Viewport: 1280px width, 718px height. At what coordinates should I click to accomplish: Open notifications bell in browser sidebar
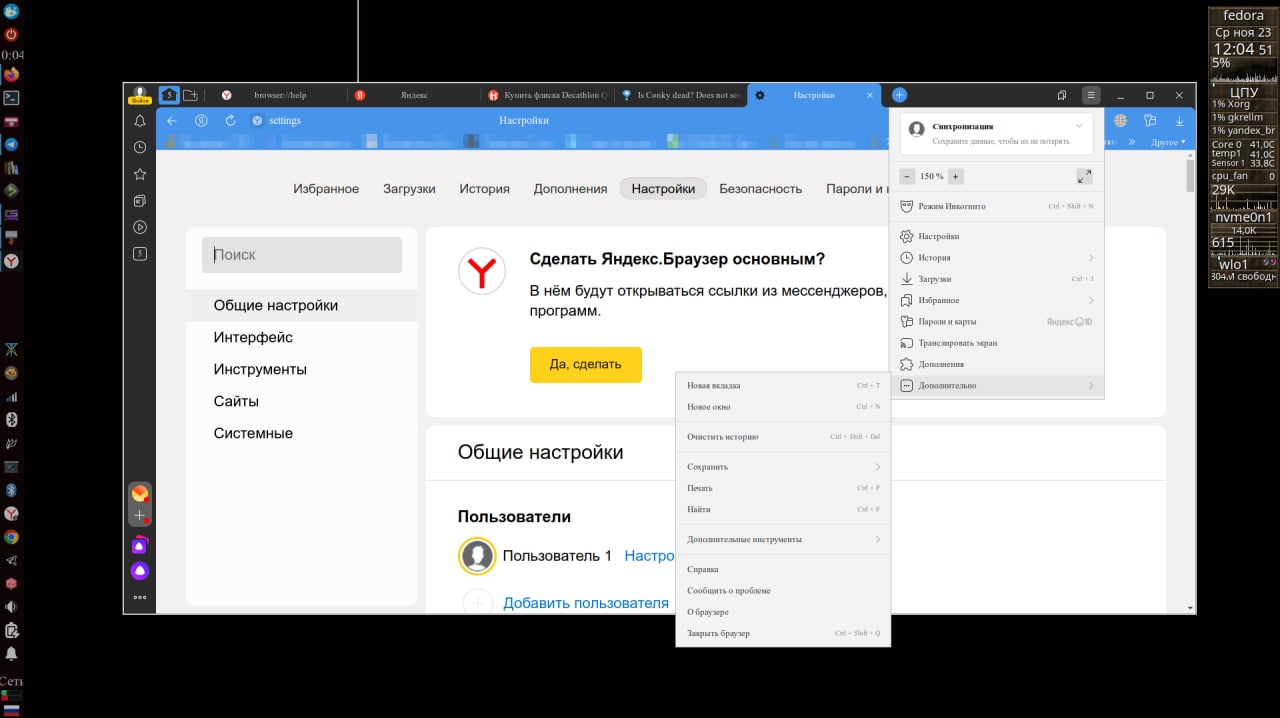point(140,121)
